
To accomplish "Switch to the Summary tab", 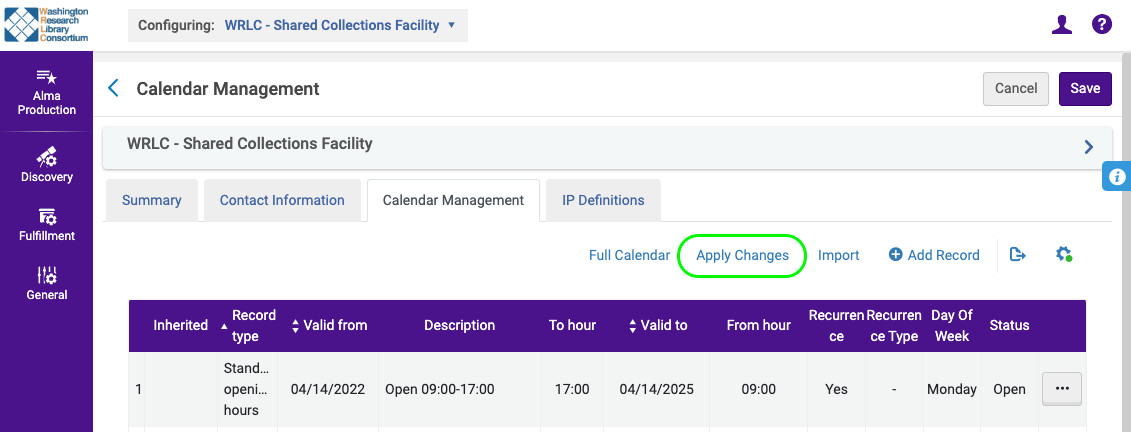I will coord(151,200).
